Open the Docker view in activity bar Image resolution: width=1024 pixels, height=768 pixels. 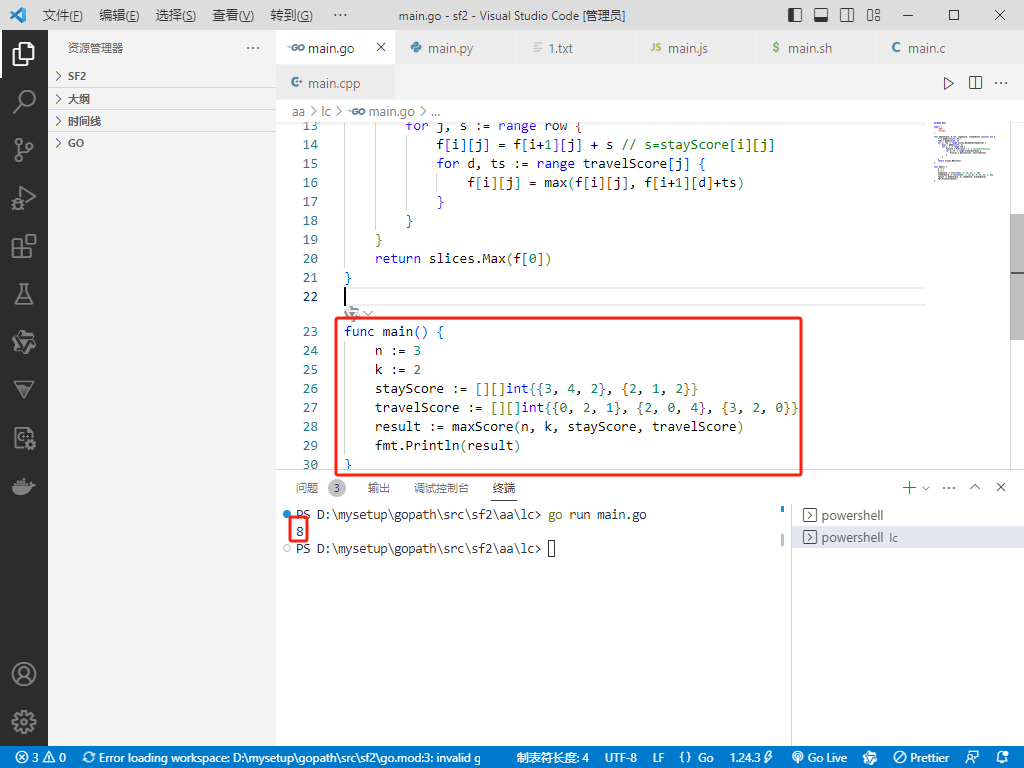click(24, 487)
